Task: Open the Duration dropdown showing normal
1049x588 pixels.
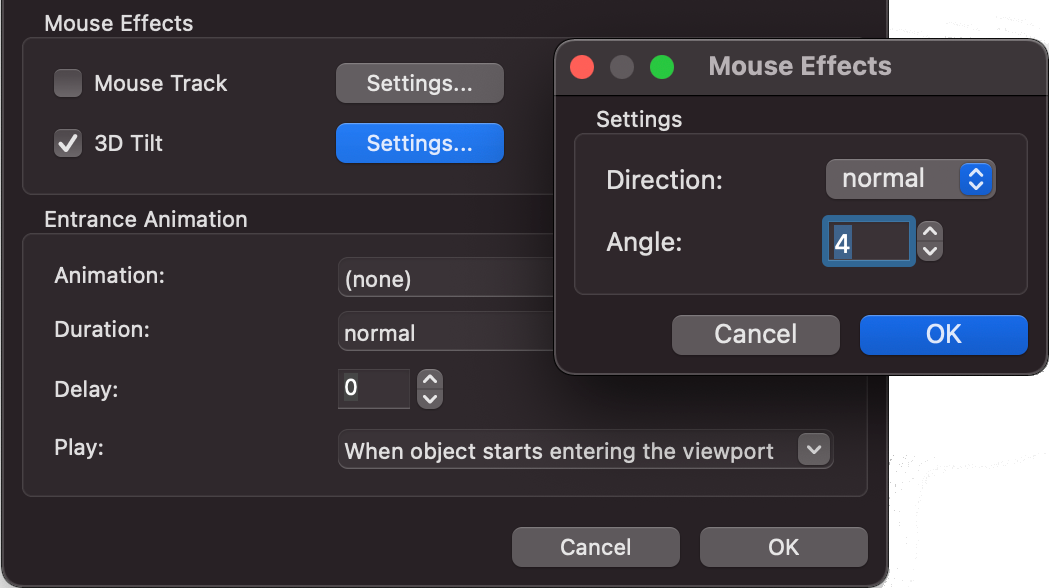Action: [x=446, y=333]
